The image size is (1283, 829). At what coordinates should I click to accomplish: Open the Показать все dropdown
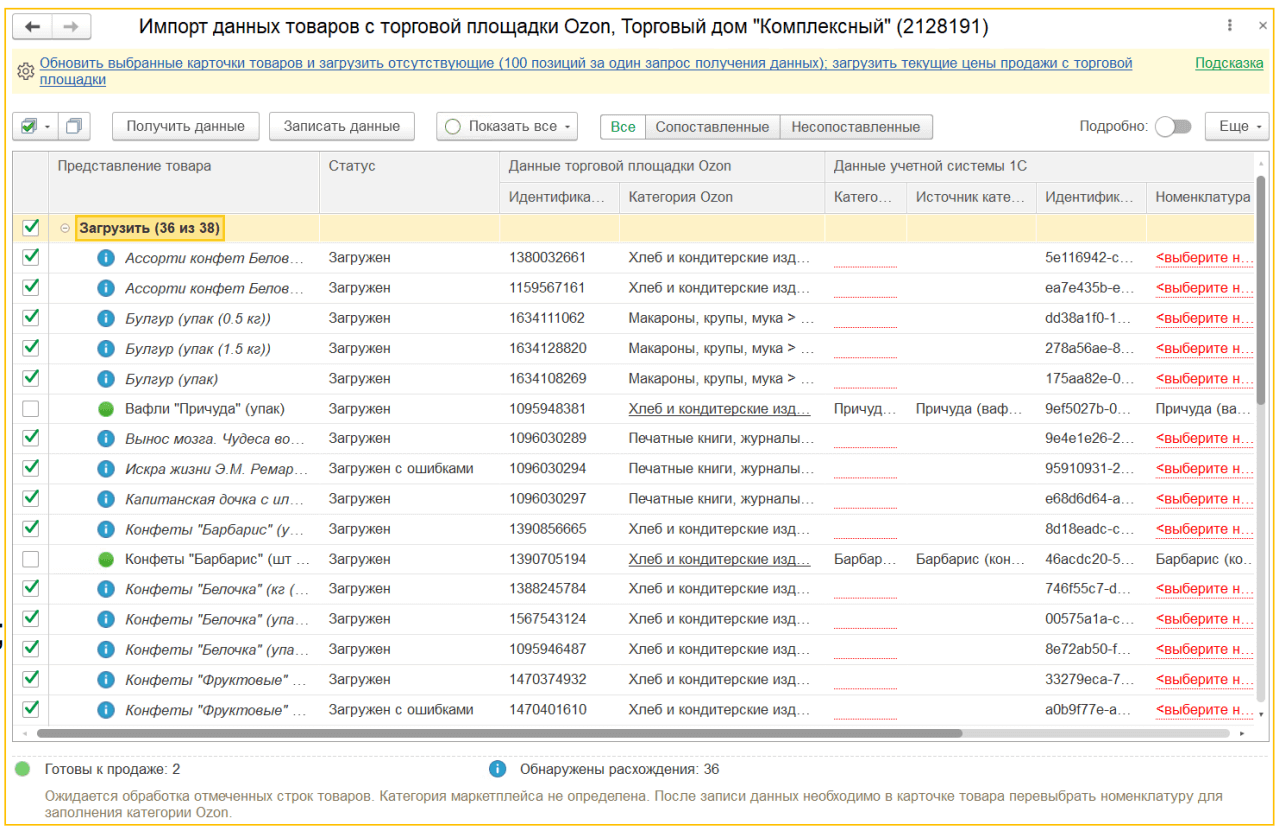[x=506, y=126]
